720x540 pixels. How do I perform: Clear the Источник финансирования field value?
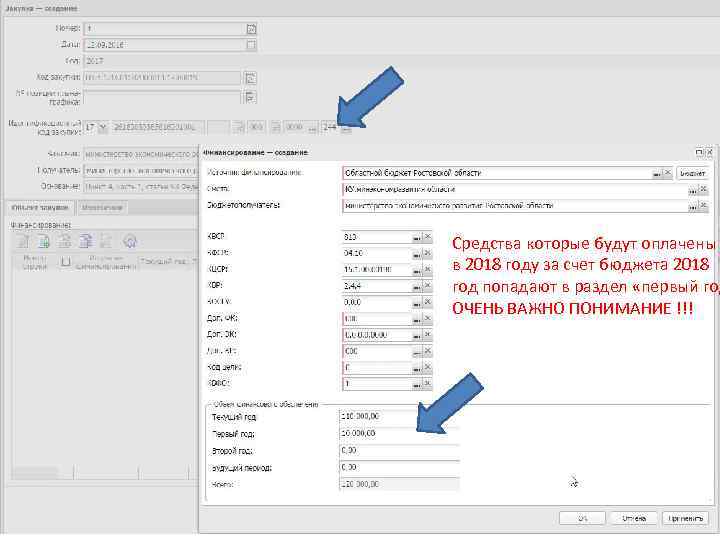point(668,173)
